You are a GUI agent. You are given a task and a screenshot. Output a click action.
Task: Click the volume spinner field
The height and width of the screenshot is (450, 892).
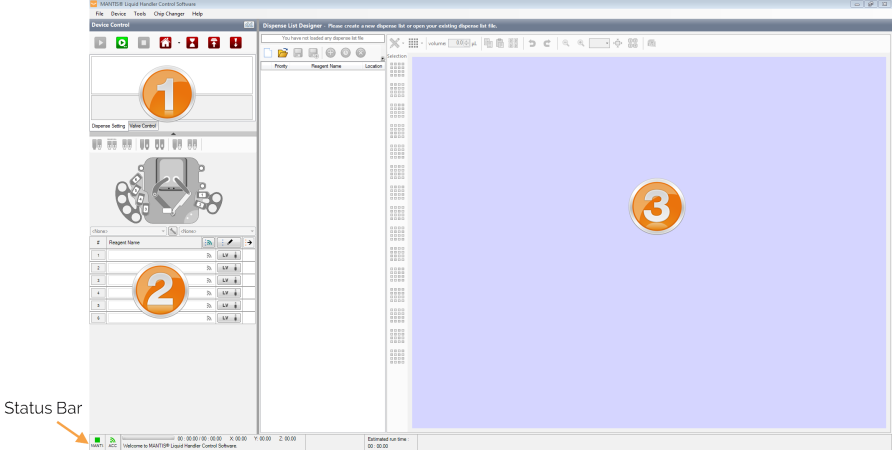461,43
